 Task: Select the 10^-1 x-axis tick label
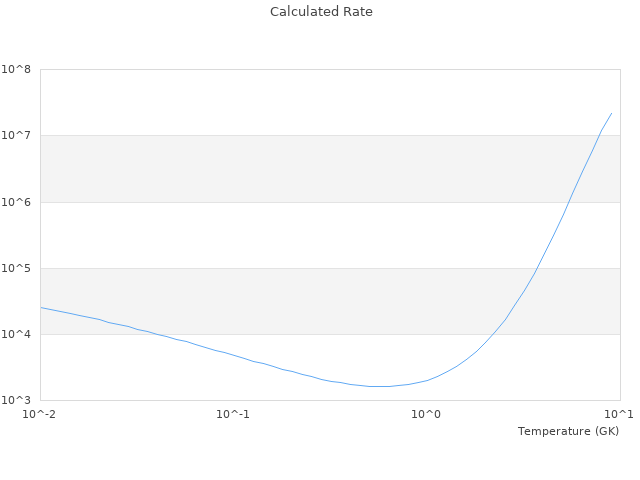(233, 414)
